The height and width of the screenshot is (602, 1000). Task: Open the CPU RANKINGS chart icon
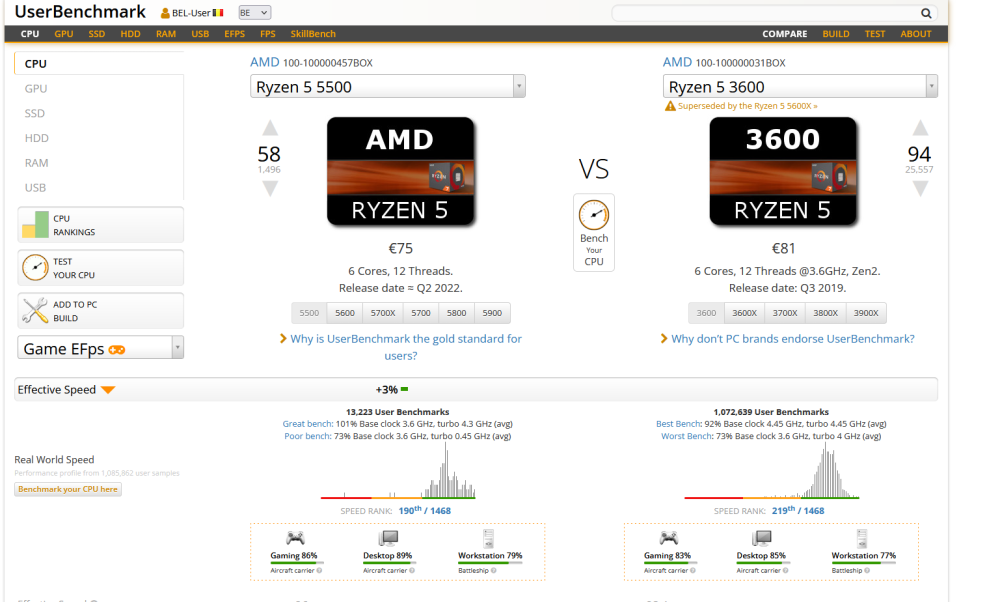tap(36, 224)
